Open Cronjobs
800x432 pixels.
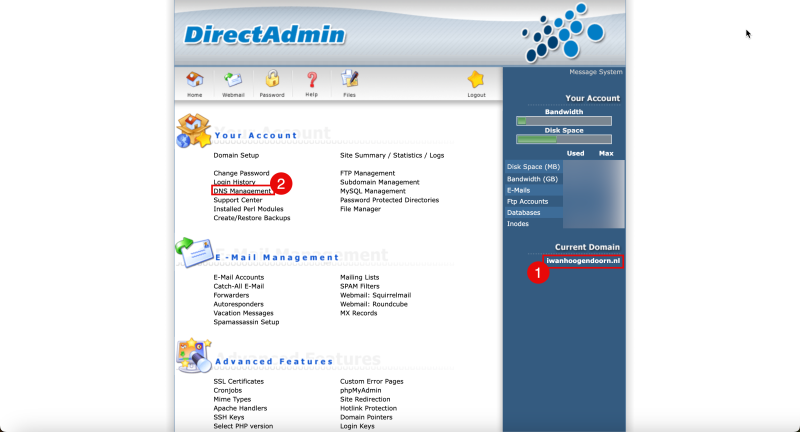click(x=228, y=390)
